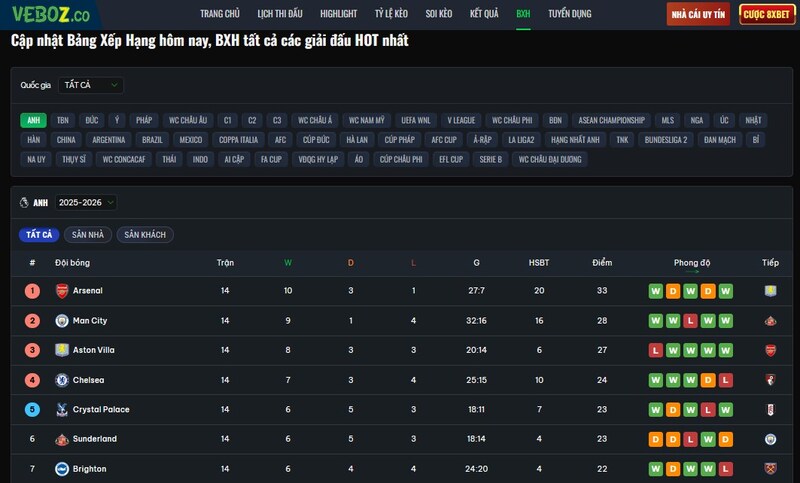Click the NHÀ CÁI UY TÍN button

point(698,14)
